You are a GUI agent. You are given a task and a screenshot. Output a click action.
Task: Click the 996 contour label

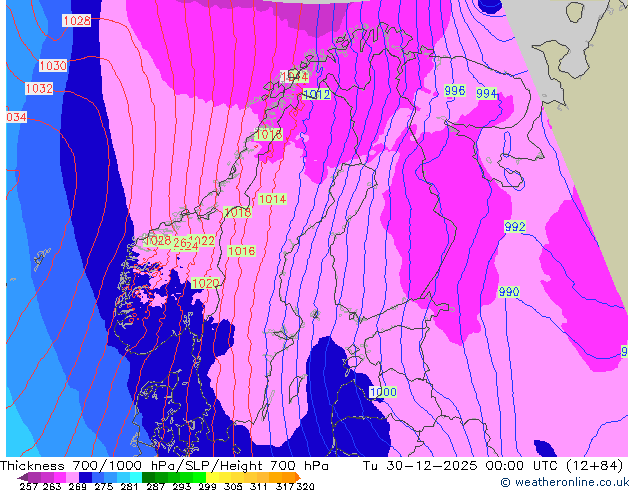454,91
